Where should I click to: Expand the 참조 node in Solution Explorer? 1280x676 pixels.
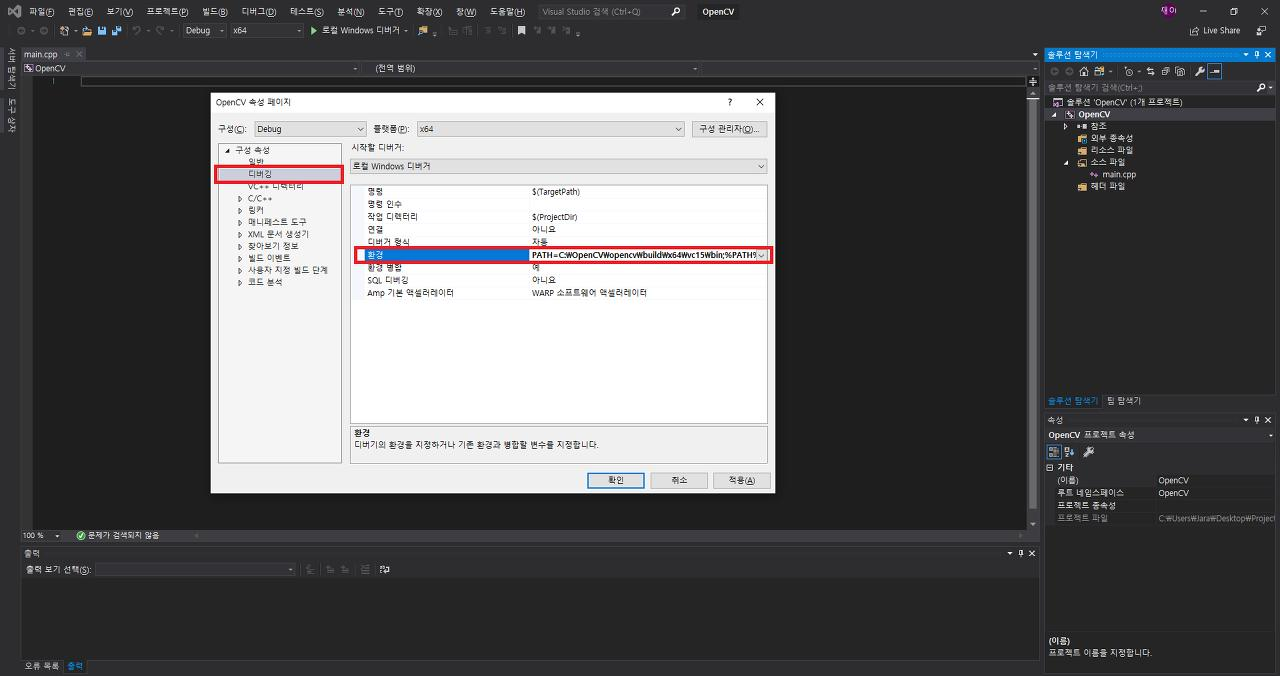1065,126
